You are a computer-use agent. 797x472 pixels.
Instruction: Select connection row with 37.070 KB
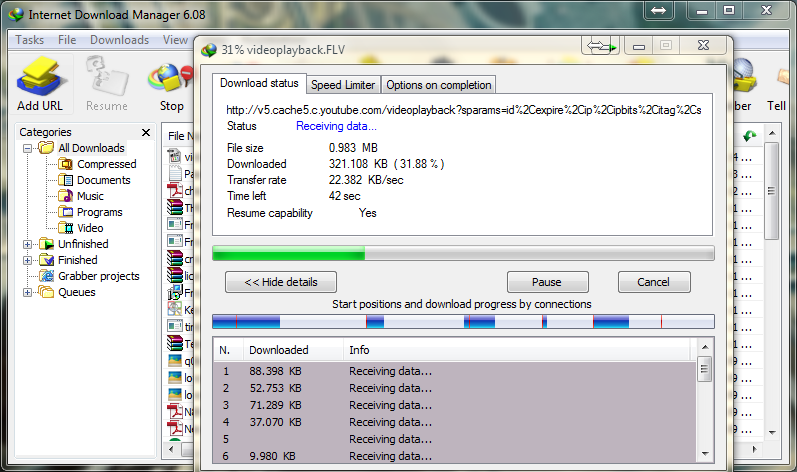(454, 422)
